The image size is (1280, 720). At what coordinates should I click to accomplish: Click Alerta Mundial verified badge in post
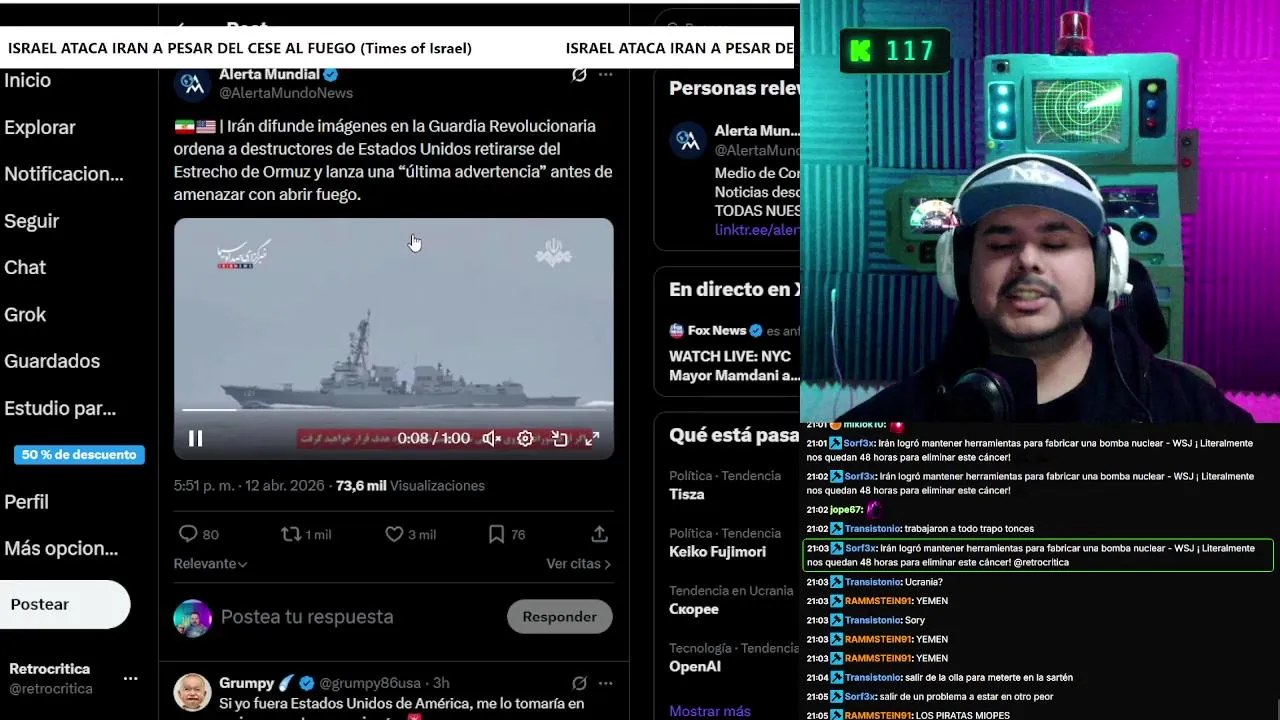(331, 75)
